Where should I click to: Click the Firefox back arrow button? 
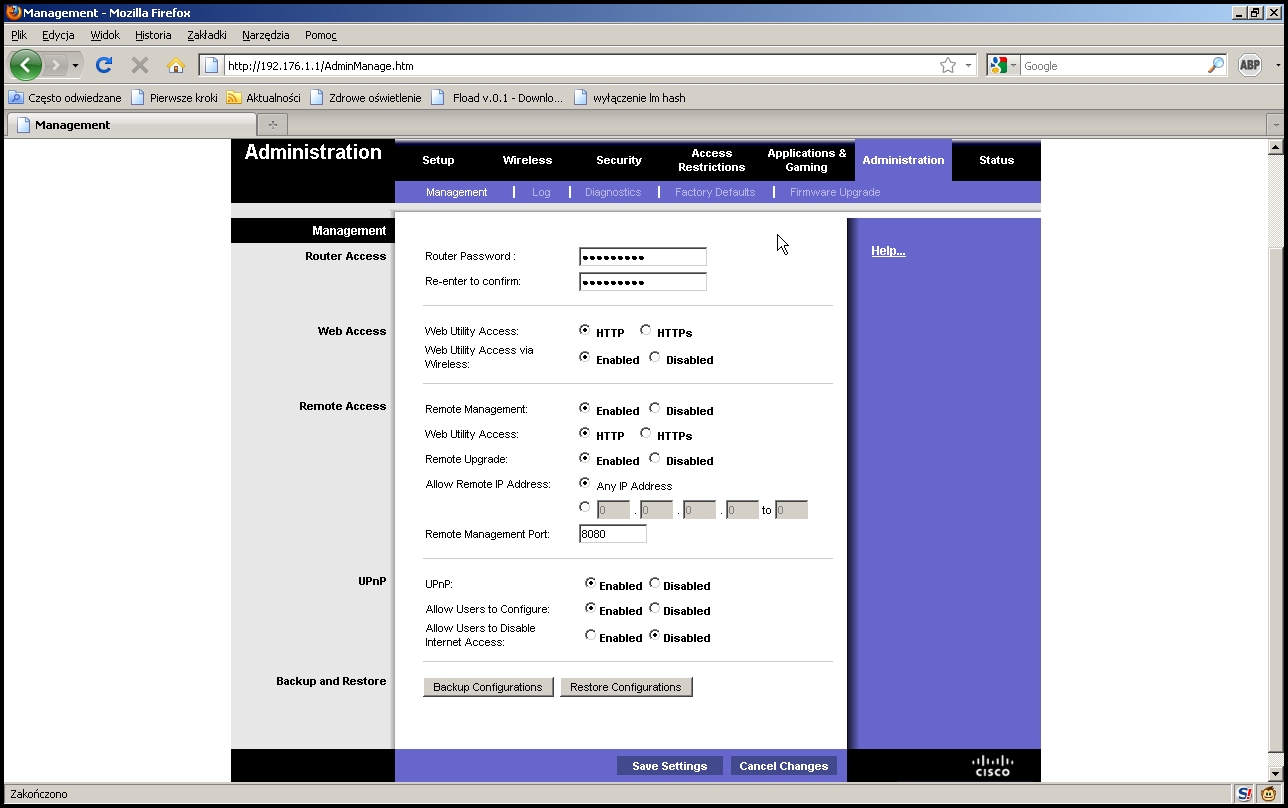coord(26,65)
